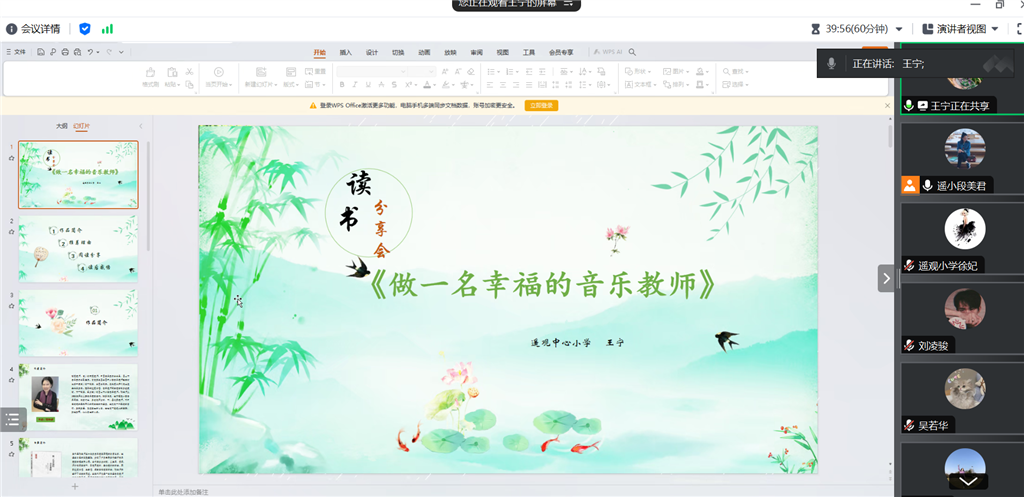Click the Decrease Indent icon
The image size is (1024, 497).
tap(529, 71)
